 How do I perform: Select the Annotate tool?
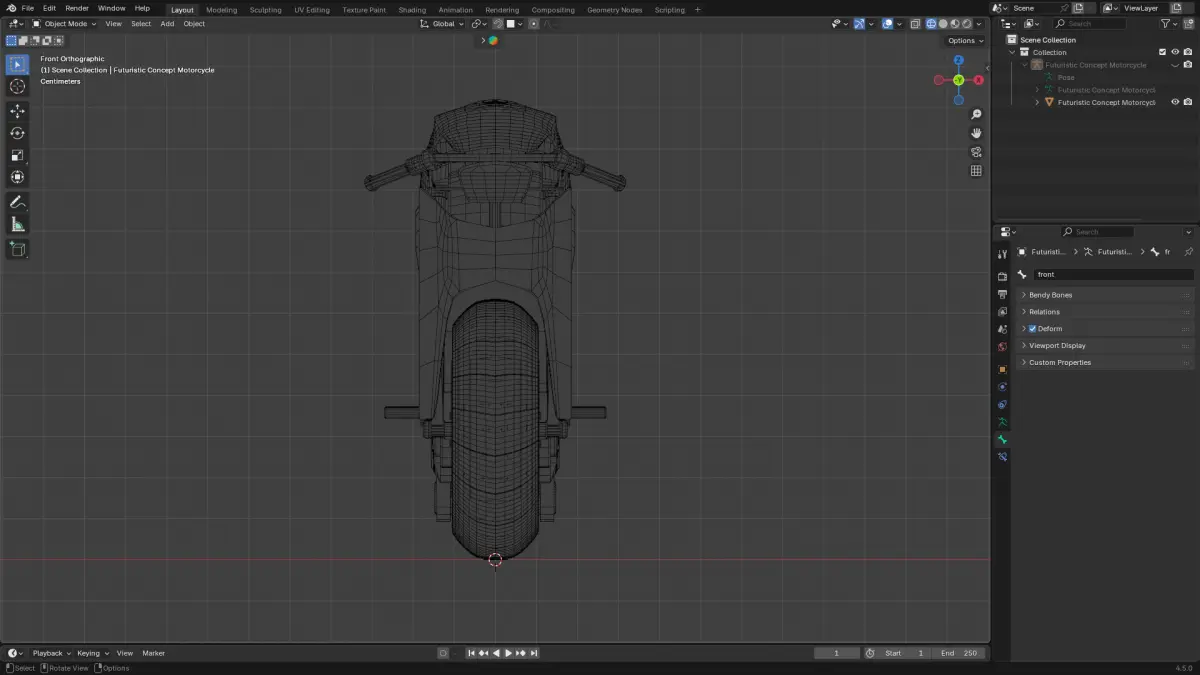point(17,202)
